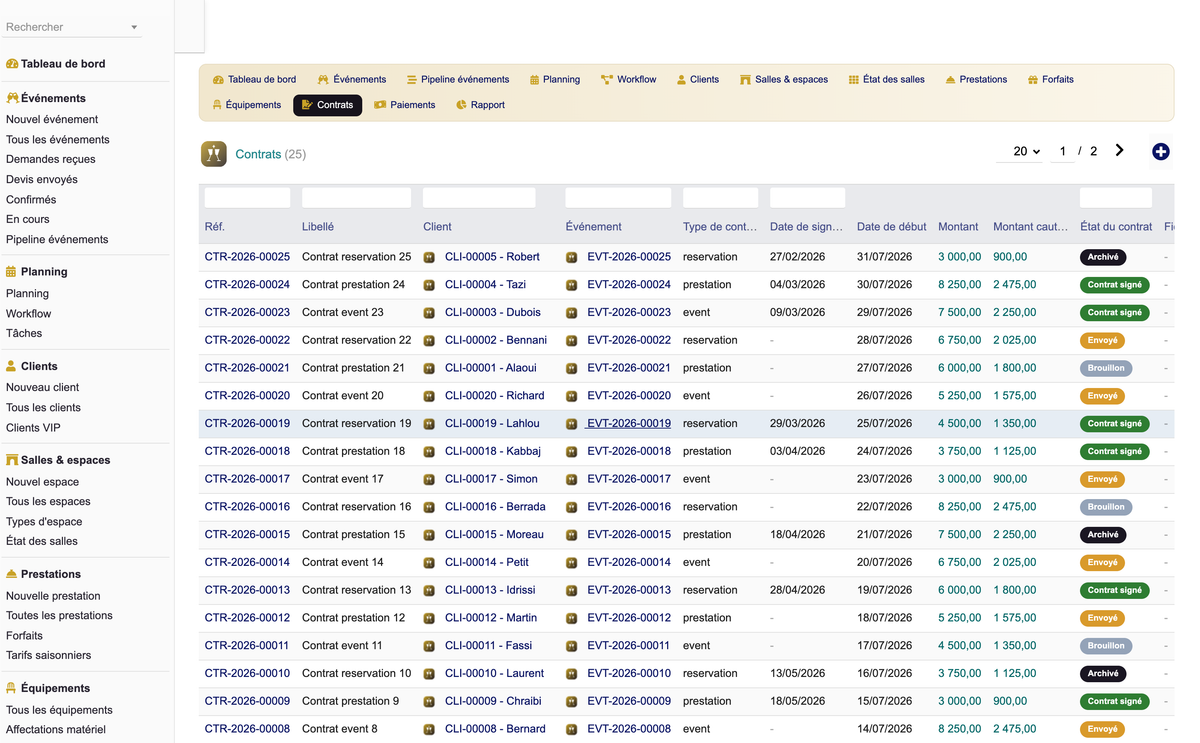Screen dimensions: 1200x743
Task: Click amount 8 250,00 for CTR-2026-00024
Action: pyautogui.click(x=959, y=285)
